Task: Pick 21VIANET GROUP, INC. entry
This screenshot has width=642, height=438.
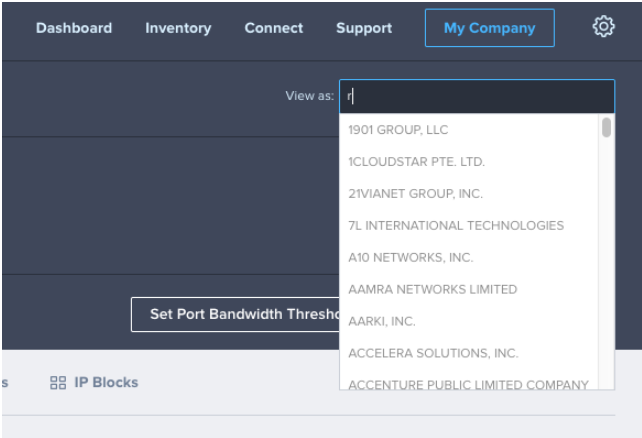Action: (x=469, y=194)
